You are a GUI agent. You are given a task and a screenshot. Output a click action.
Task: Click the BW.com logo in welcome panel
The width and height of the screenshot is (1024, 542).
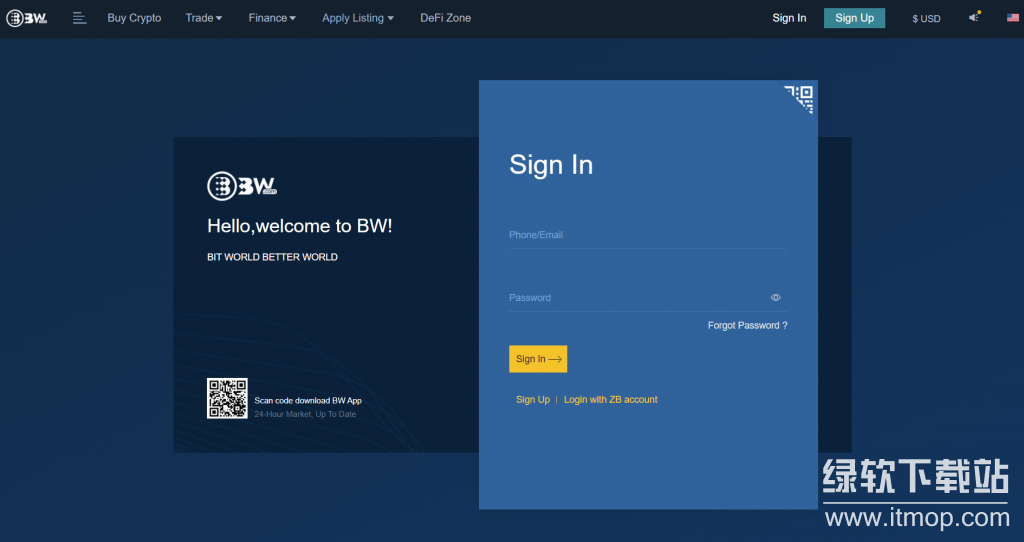point(241,186)
